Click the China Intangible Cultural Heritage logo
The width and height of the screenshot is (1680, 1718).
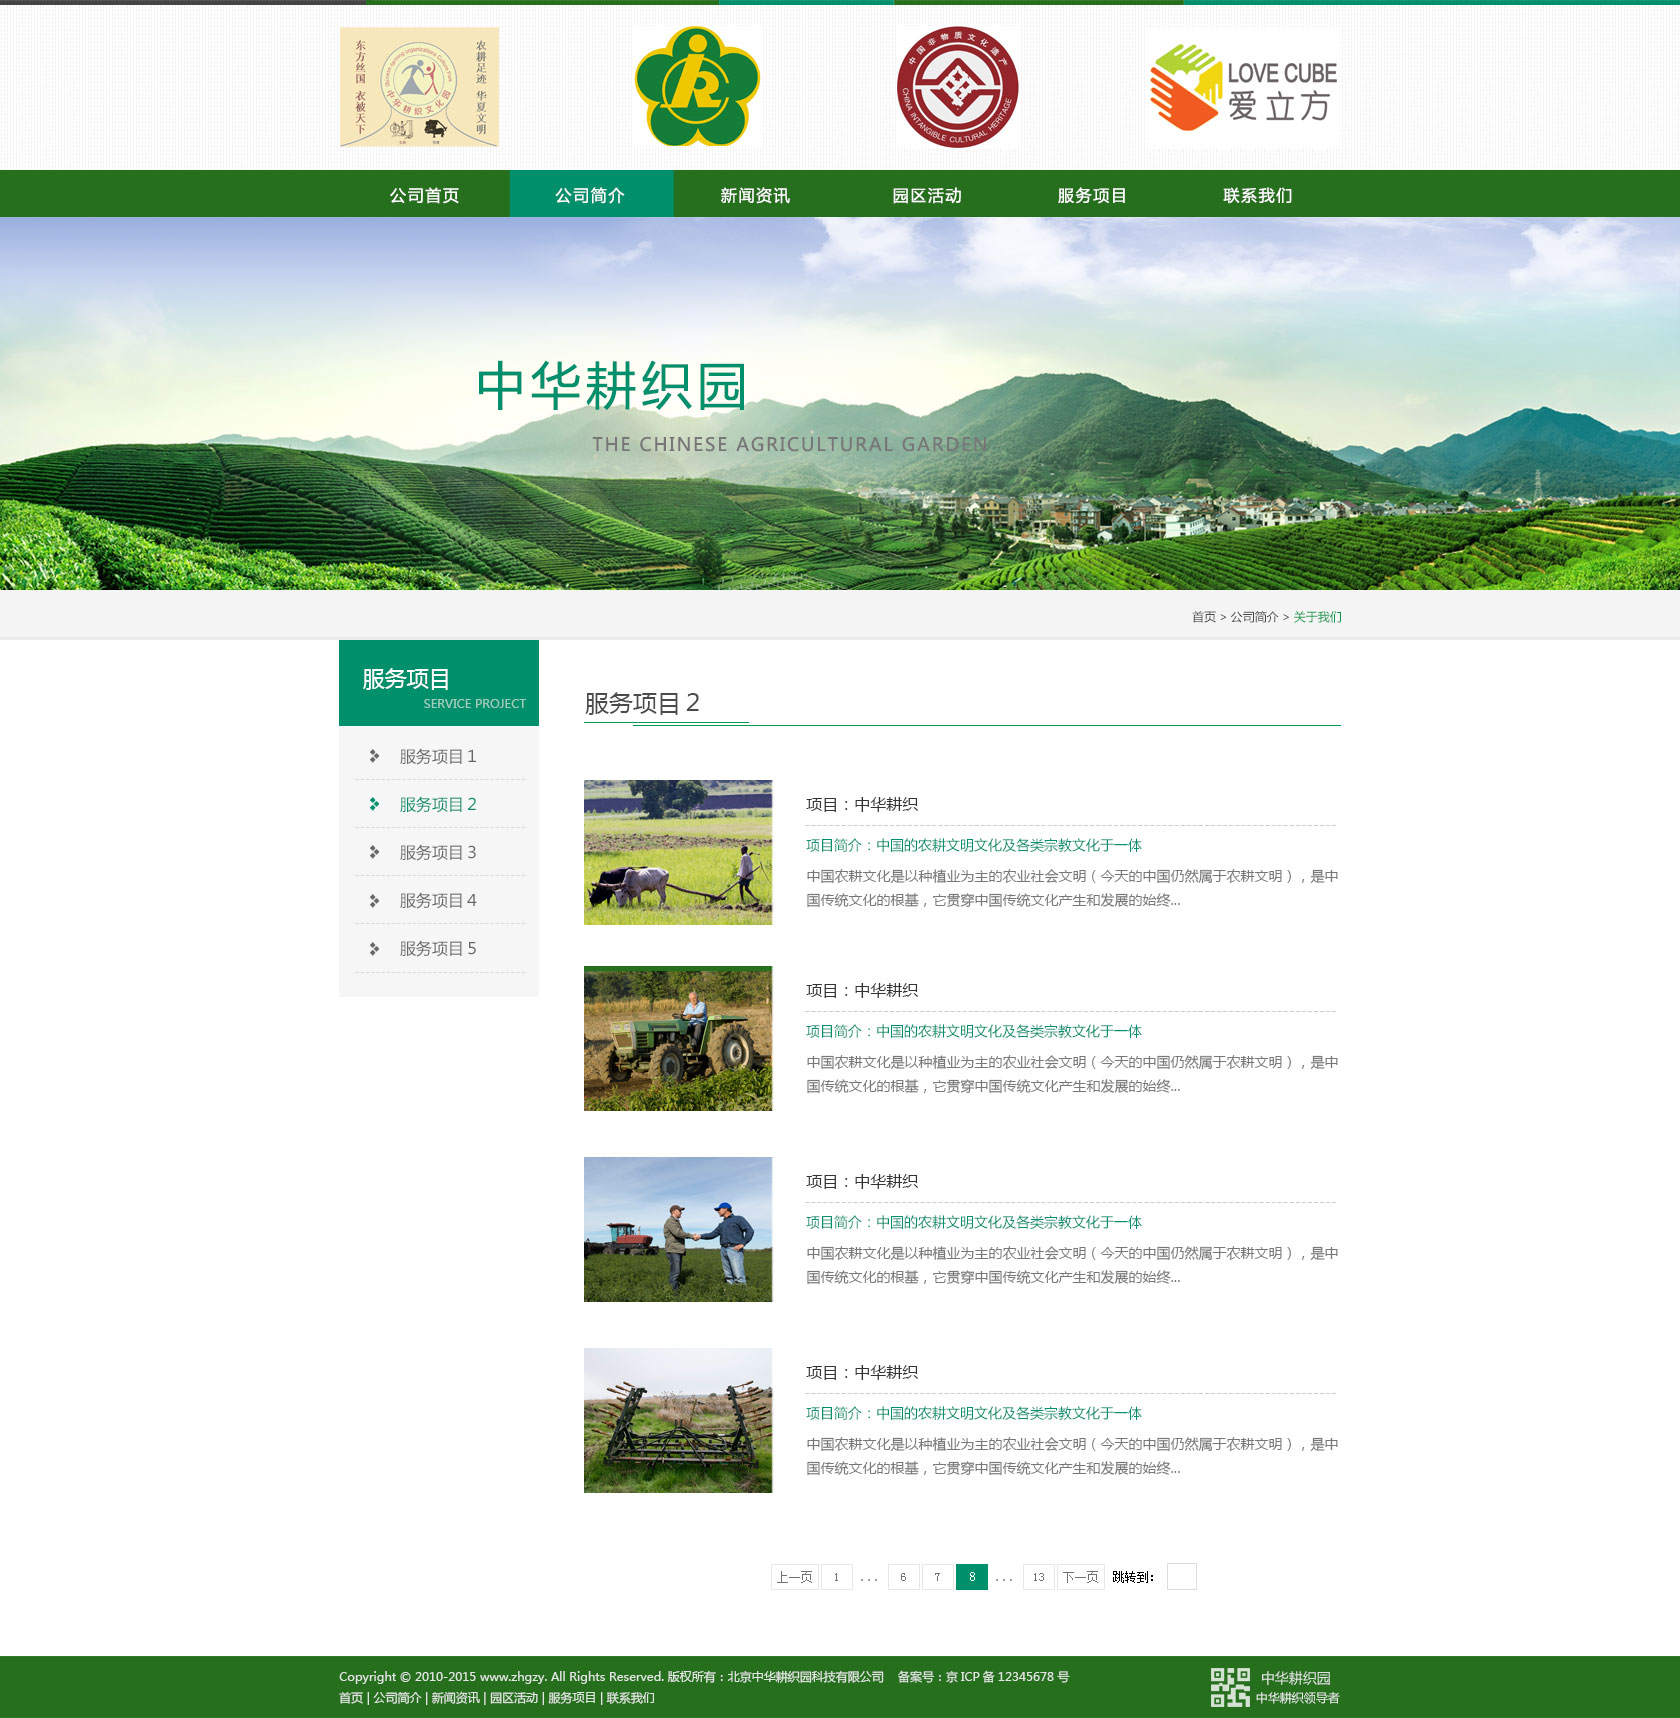[x=958, y=88]
